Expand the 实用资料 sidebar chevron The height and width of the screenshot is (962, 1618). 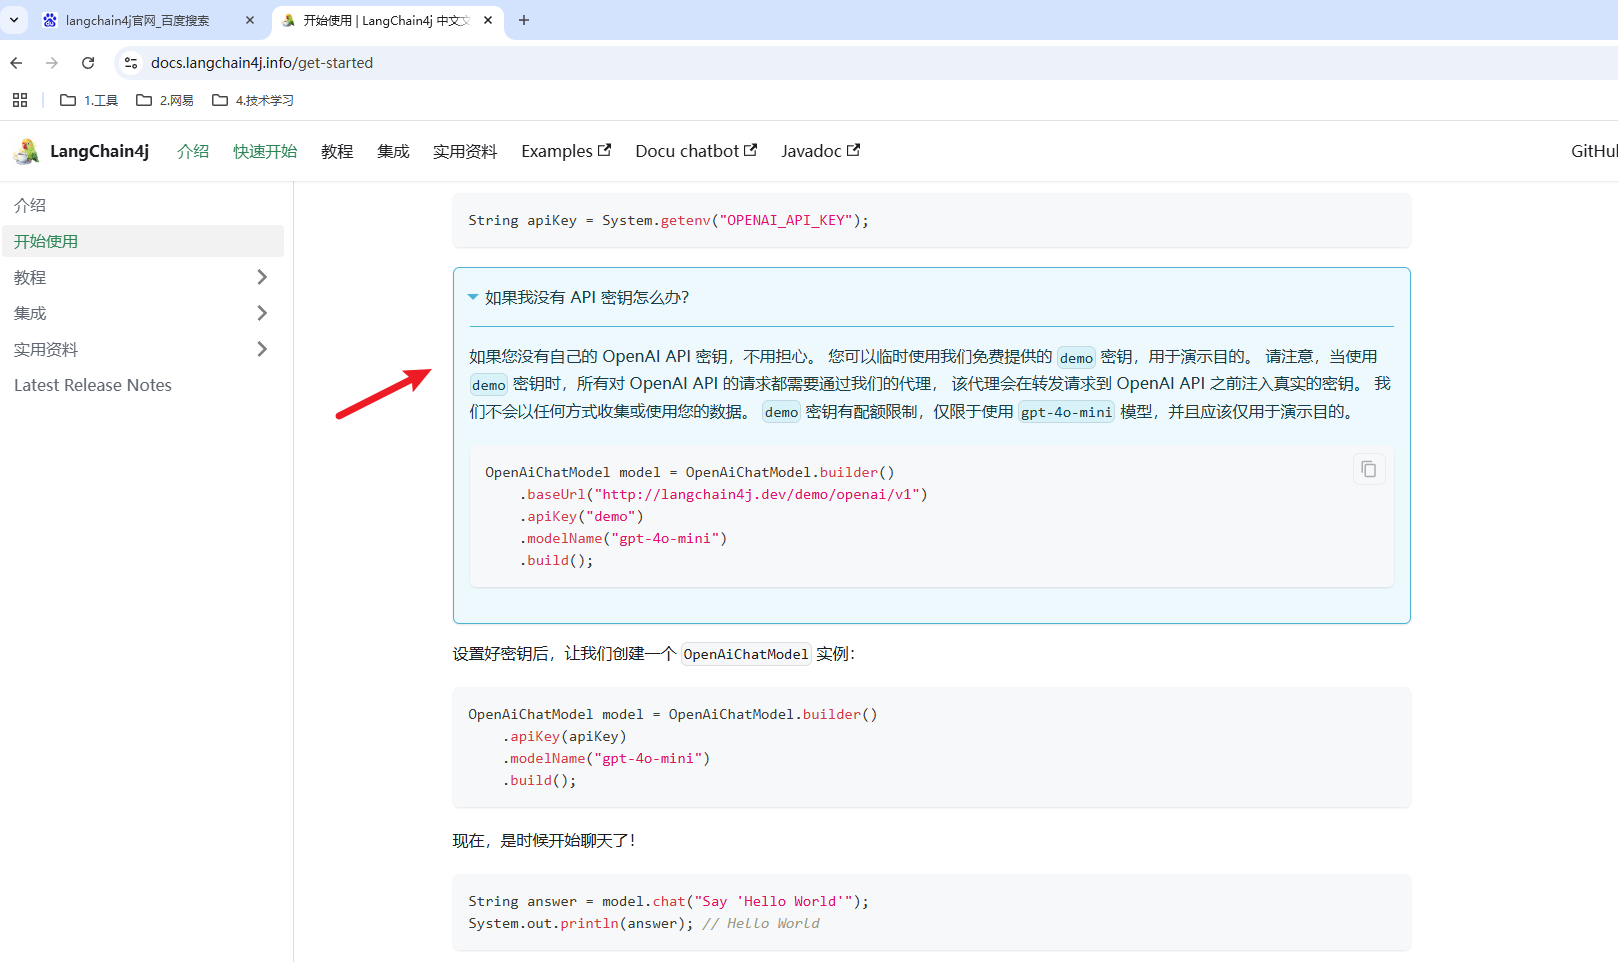[x=262, y=349]
